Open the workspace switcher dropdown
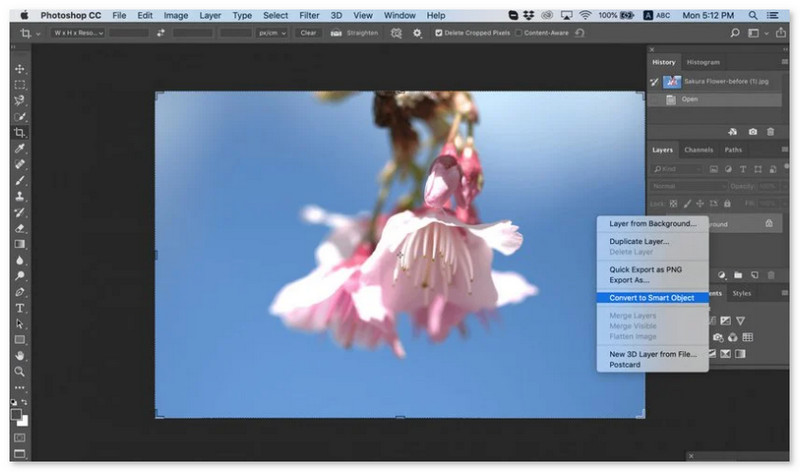This screenshot has height=472, width=800. pos(757,33)
